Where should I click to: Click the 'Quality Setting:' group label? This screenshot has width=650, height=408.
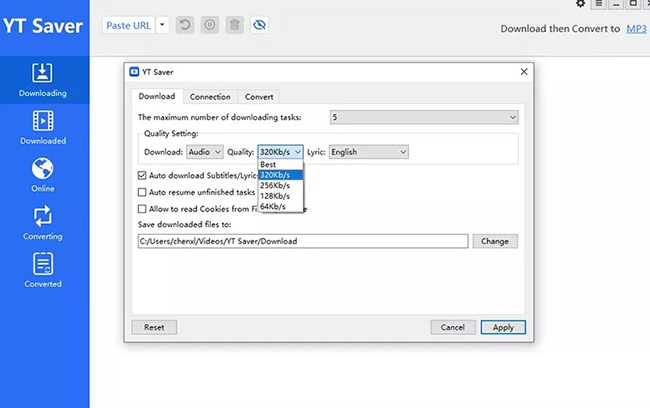pyautogui.click(x=171, y=134)
